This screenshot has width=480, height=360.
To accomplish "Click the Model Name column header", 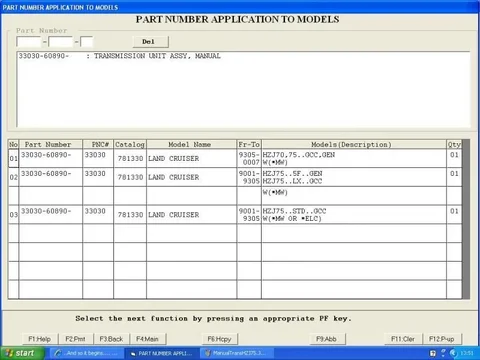I will 191,144.
